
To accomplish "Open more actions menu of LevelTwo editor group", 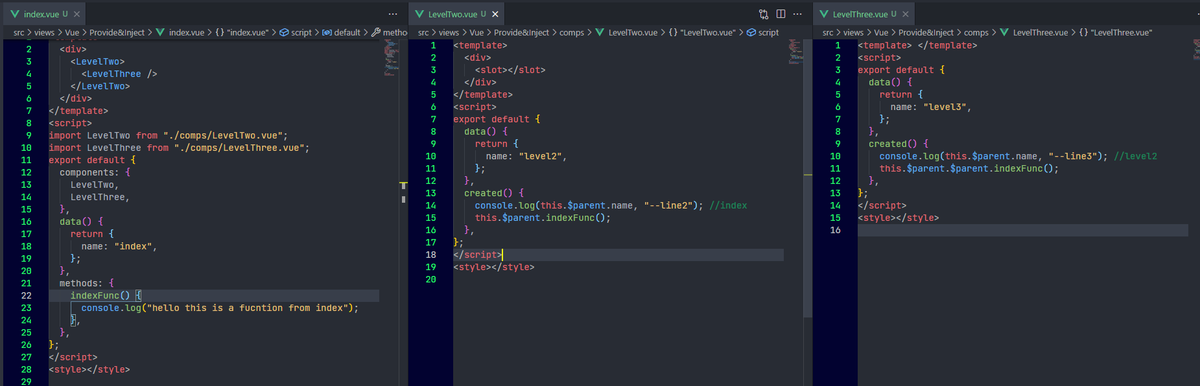I will tap(797, 14).
